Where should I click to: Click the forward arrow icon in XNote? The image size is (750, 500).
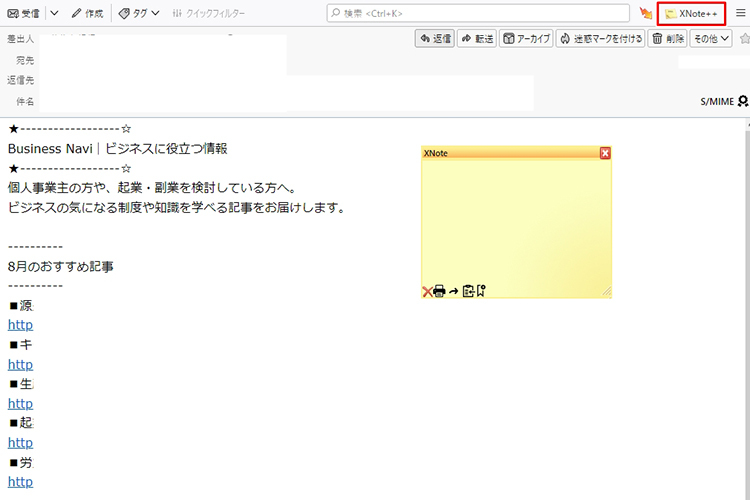[453, 291]
